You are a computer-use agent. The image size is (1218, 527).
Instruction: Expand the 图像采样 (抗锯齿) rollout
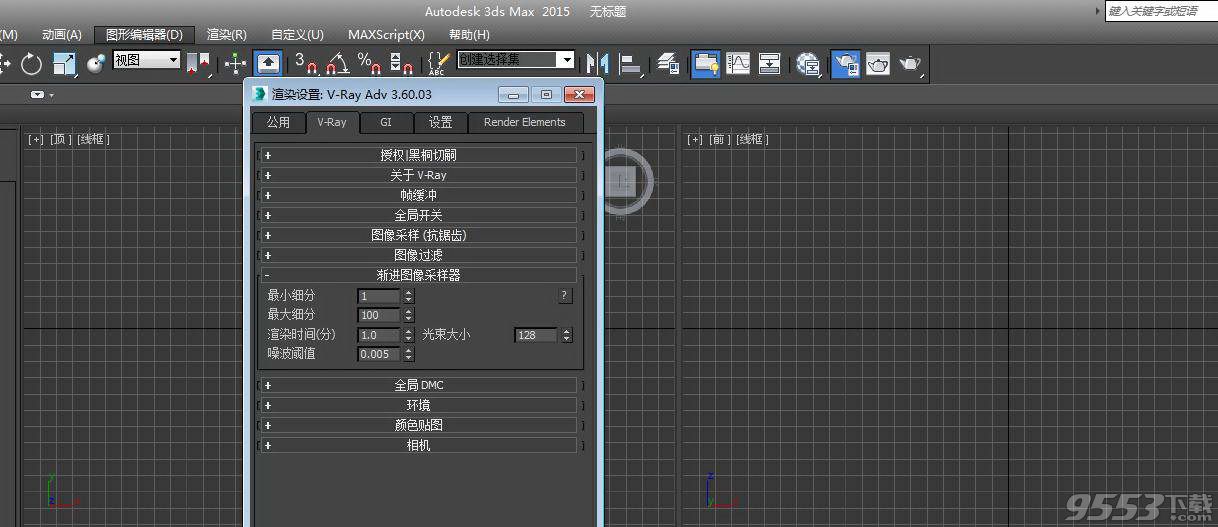coord(418,235)
